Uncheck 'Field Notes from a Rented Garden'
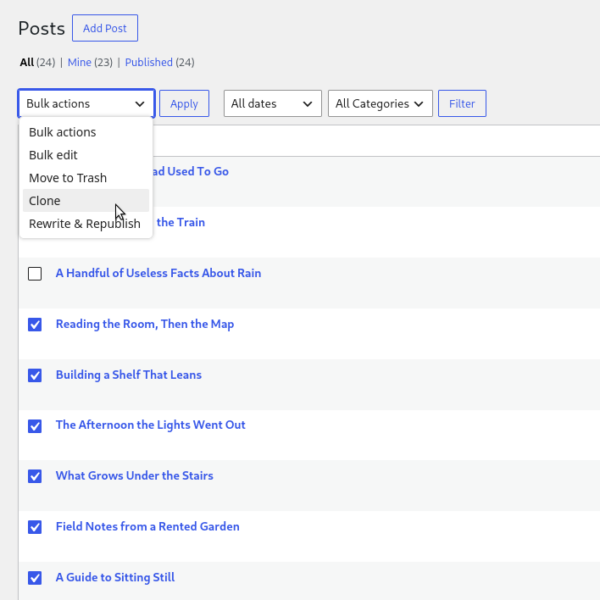Screen dimensions: 600x600 (35, 527)
